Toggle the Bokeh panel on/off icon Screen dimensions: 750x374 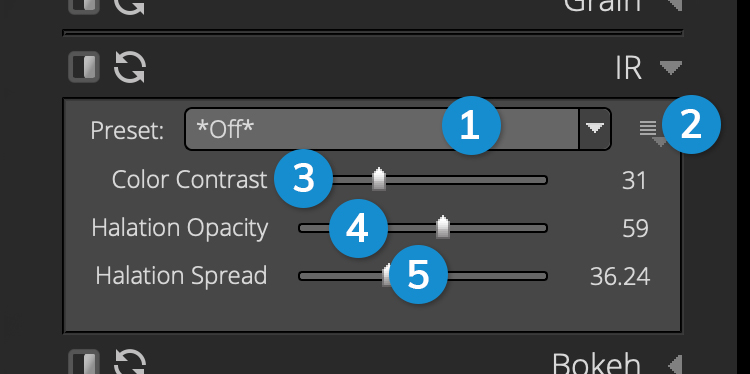click(84, 362)
